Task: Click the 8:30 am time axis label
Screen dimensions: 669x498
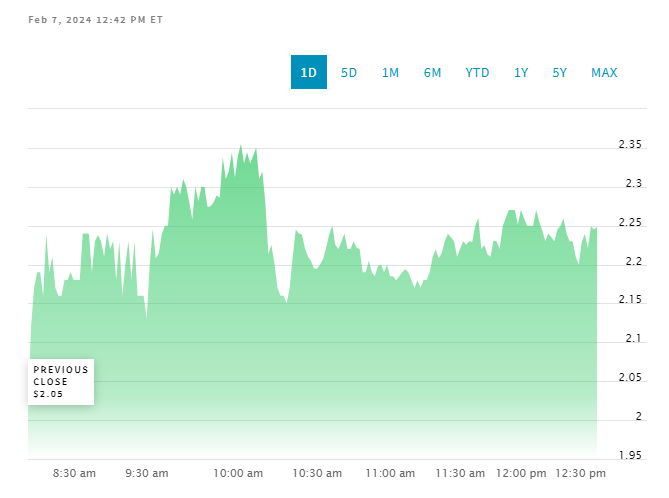Action: (74, 473)
